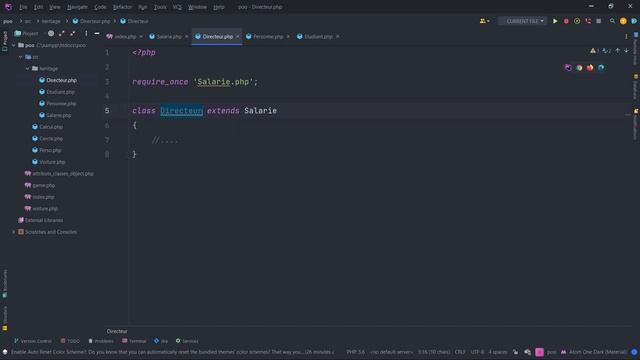640x360 pixels.
Task: Toggle the Project sidebar vertical tab
Action: point(5,41)
